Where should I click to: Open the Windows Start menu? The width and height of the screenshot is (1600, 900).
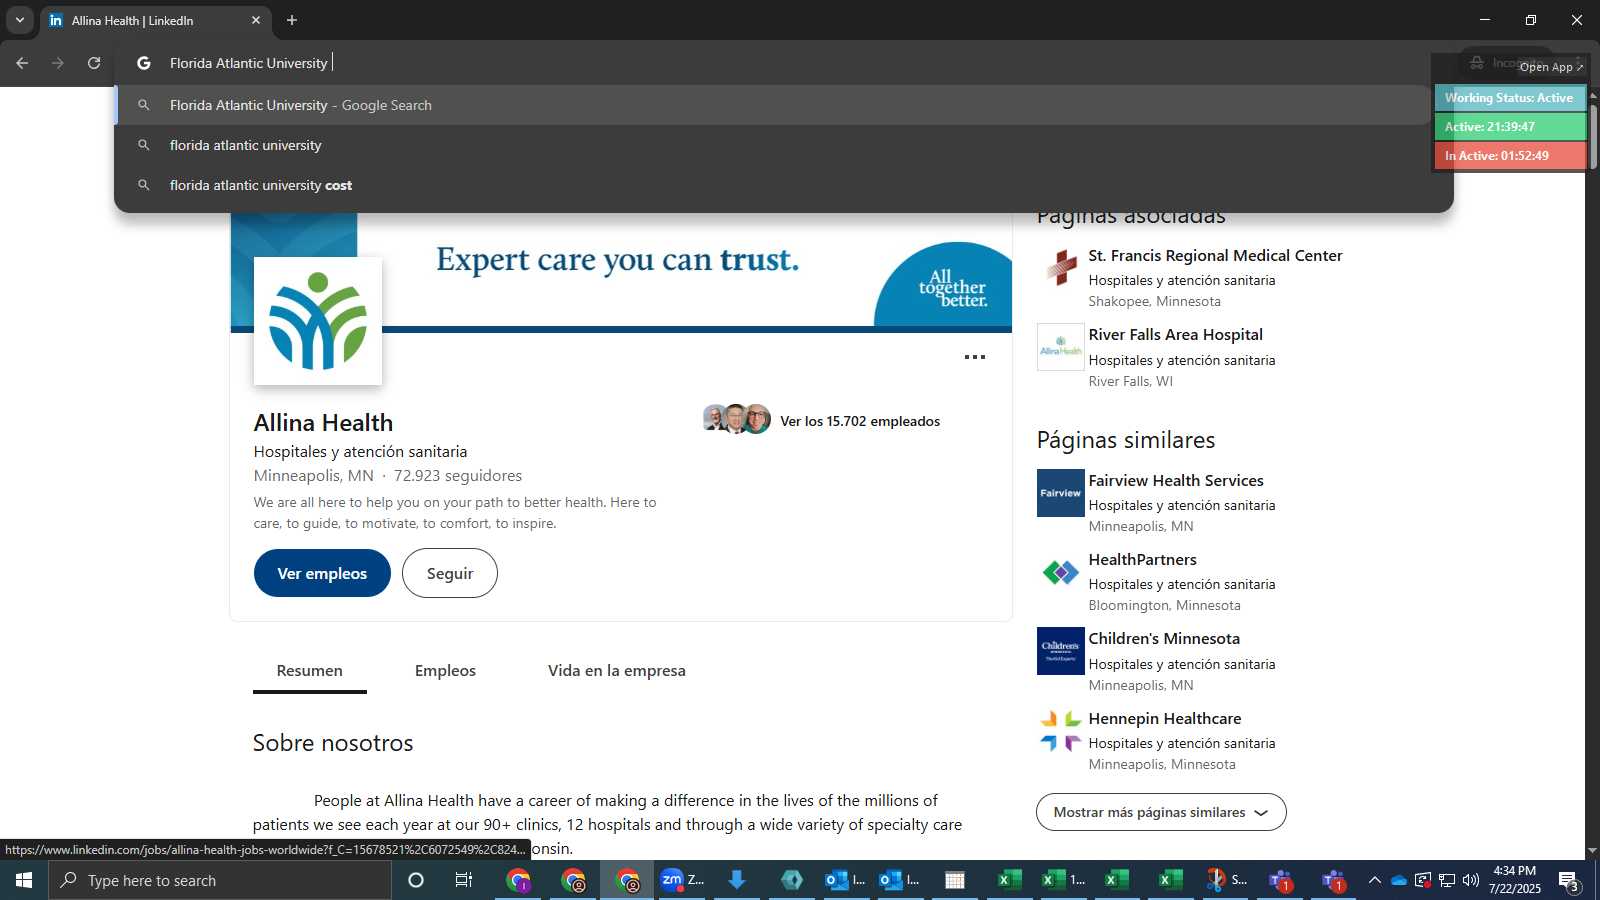click(24, 880)
